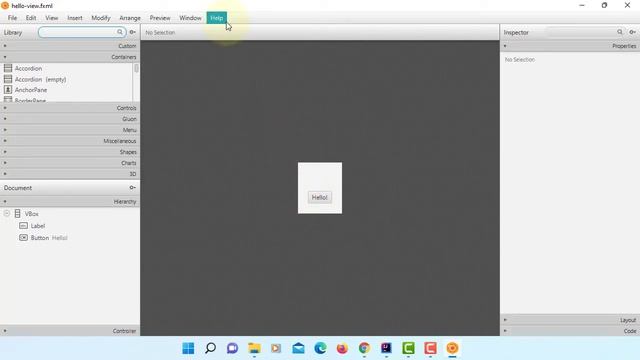This screenshot has width=640, height=360.
Task: Open the Document panel gear menu
Action: tap(133, 188)
